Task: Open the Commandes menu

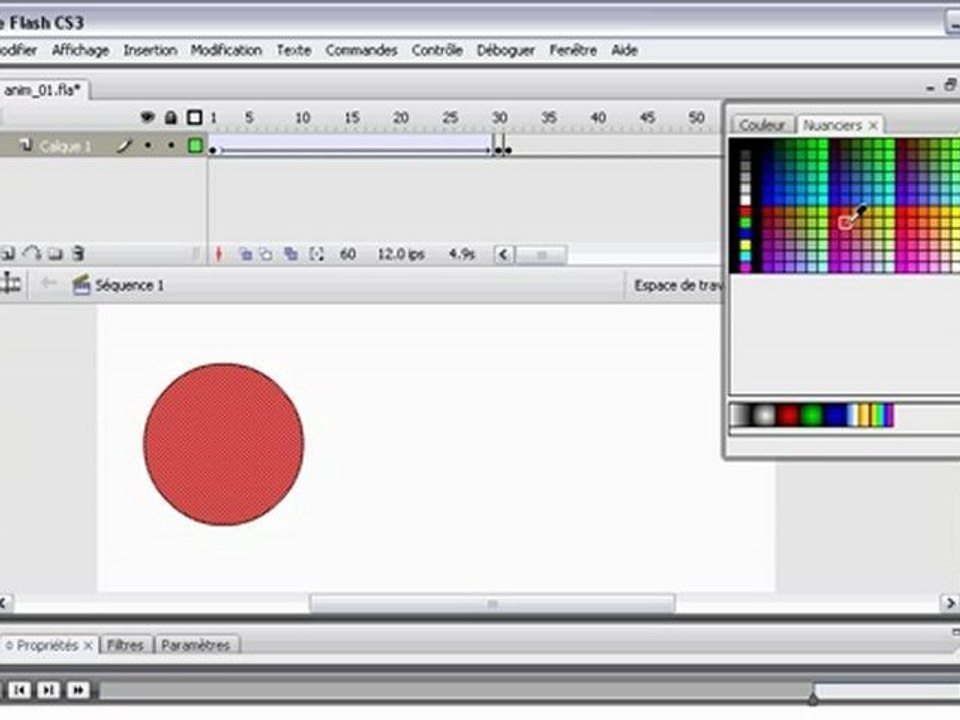Action: [x=361, y=50]
